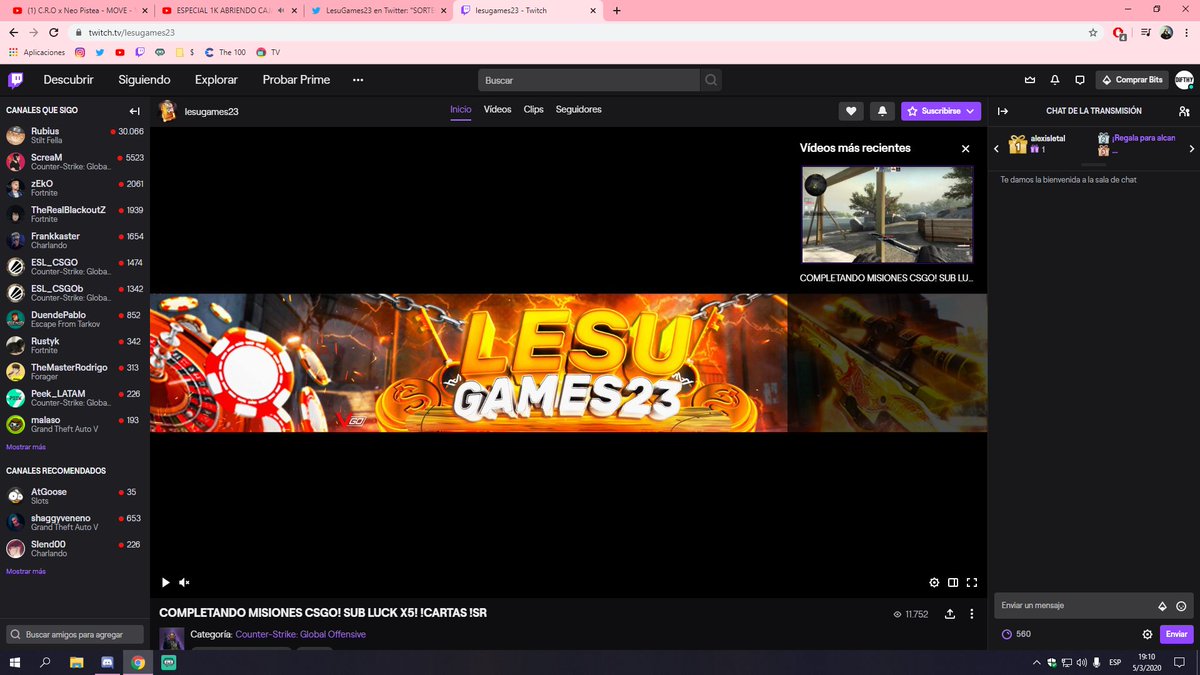1200x675 pixels.
Task: Open the notifications bell in top bar
Action: 1055,80
